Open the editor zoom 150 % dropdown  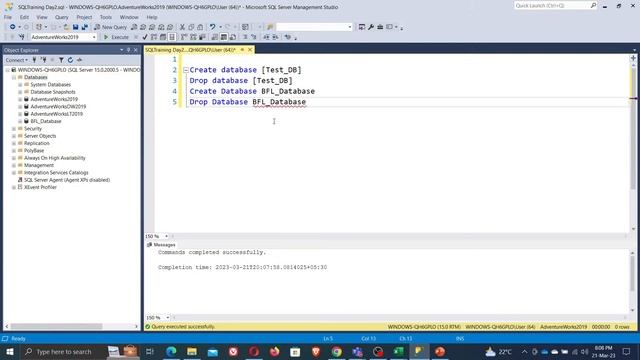pyautogui.click(x=166, y=236)
